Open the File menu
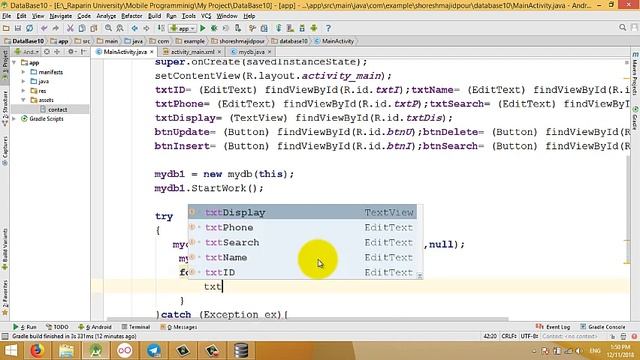This screenshot has height=360, width=640. pyautogui.click(x=7, y=16)
